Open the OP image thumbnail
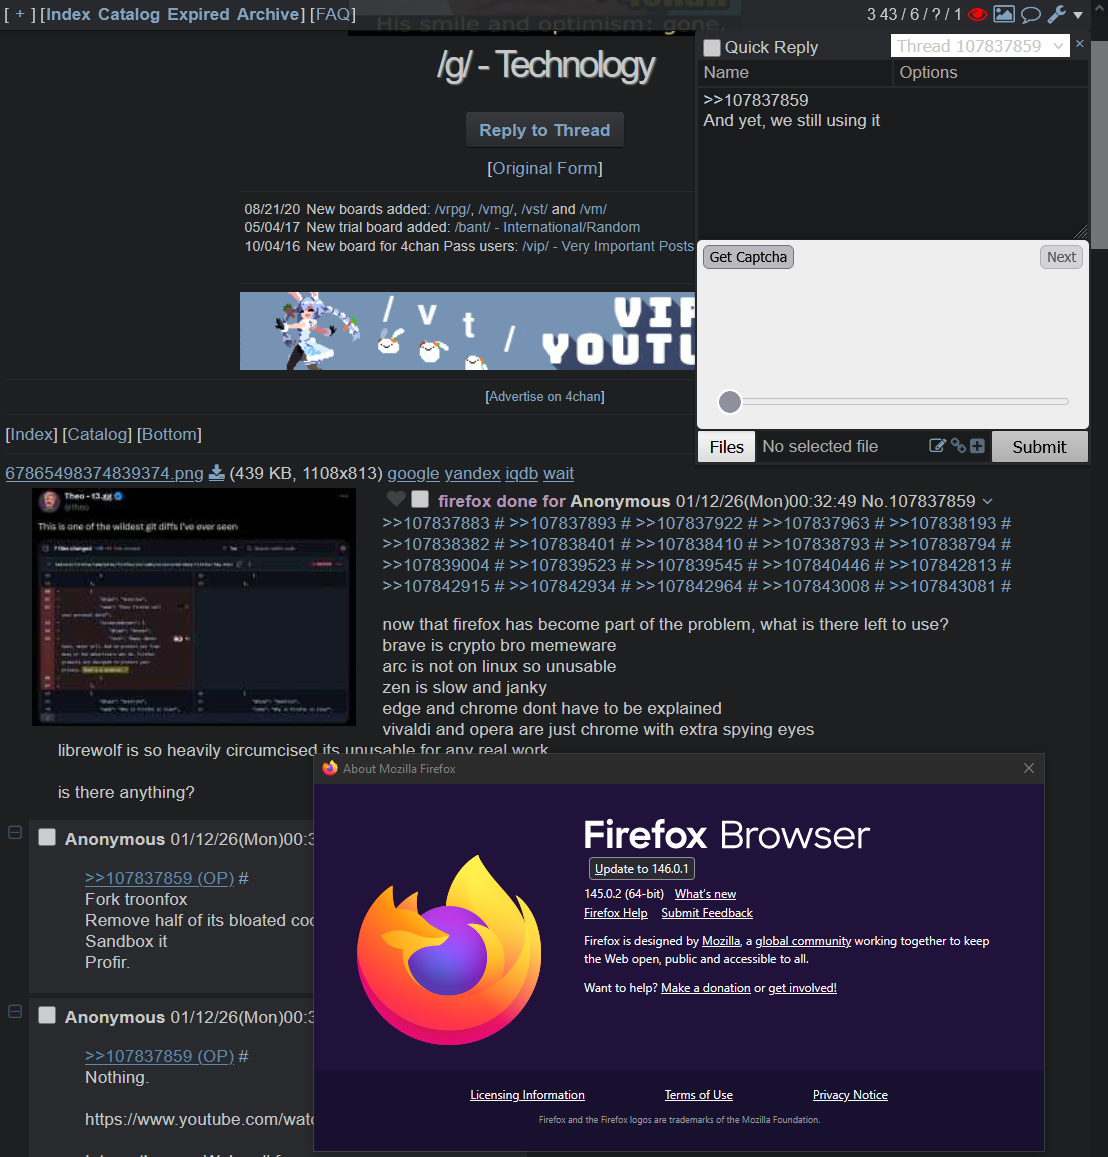The height and width of the screenshot is (1157, 1108). coord(194,607)
